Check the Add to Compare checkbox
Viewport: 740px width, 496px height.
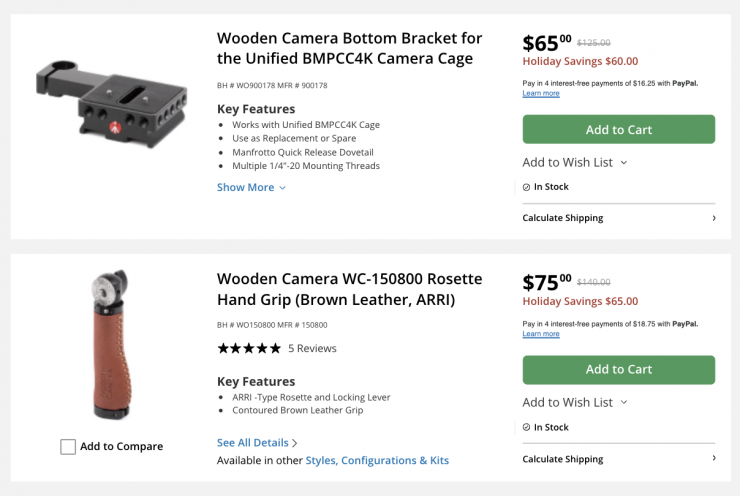click(68, 447)
